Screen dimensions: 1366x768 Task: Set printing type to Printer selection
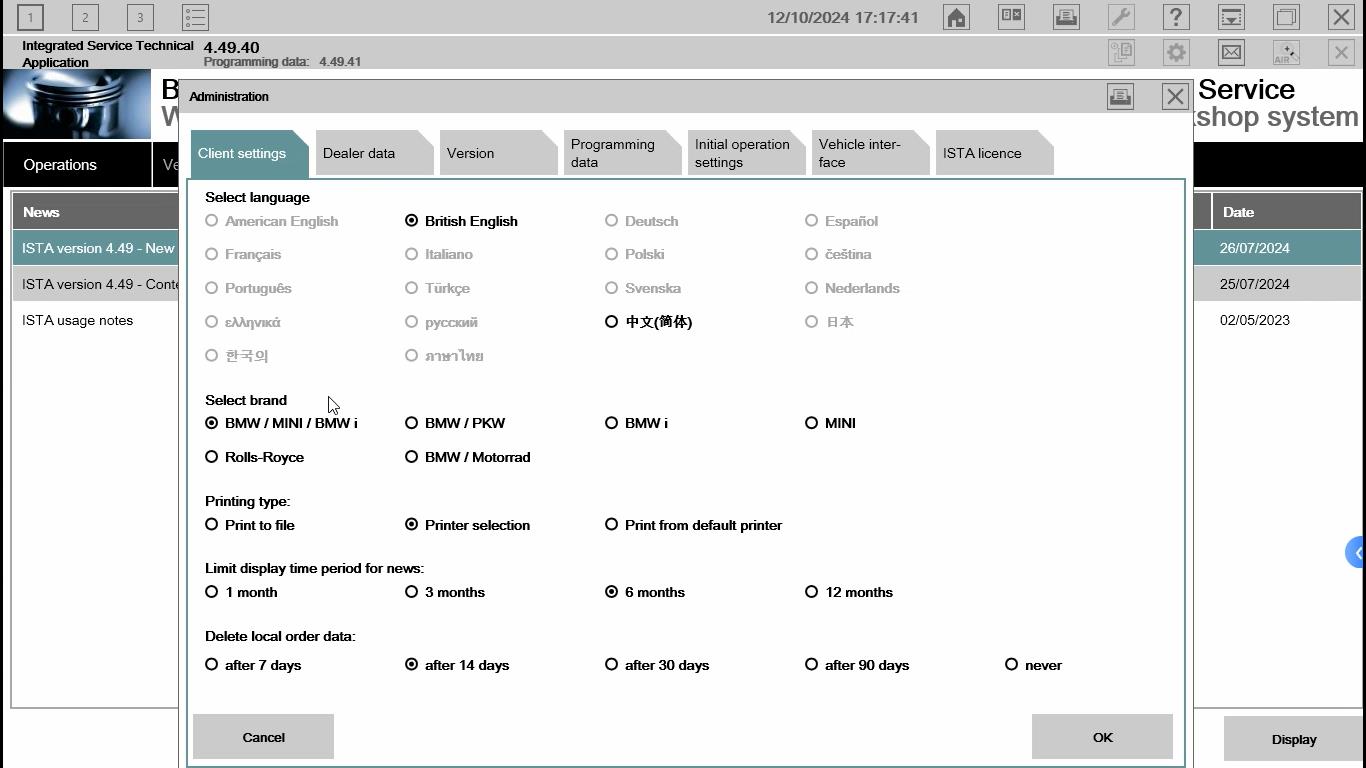tap(467, 525)
